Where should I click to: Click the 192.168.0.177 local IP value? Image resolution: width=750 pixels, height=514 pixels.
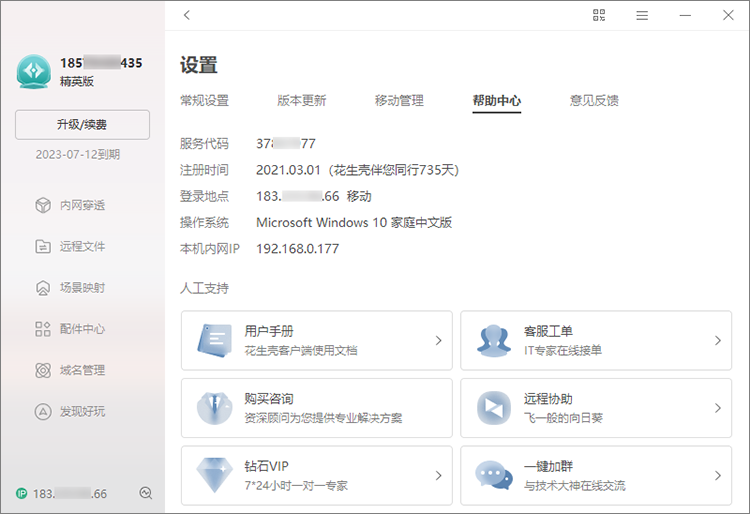(298, 249)
